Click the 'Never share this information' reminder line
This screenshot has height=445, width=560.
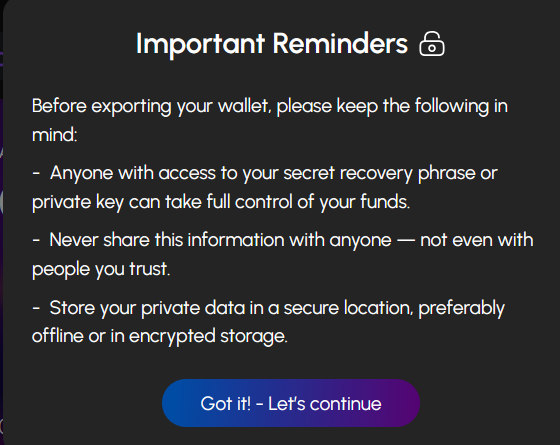point(282,254)
